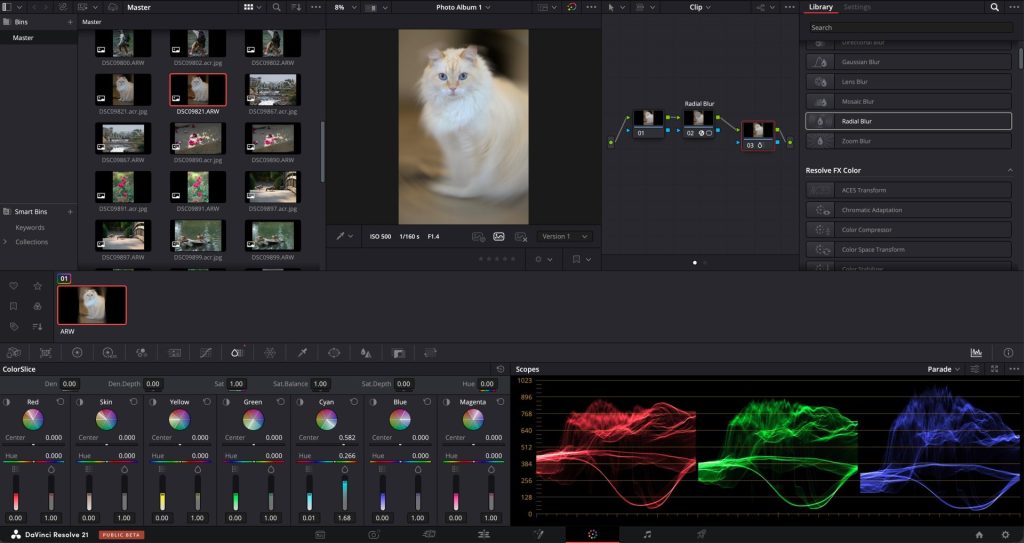The height and width of the screenshot is (543, 1024).
Task: Expand the Version 1 dropdown
Action: coord(565,237)
